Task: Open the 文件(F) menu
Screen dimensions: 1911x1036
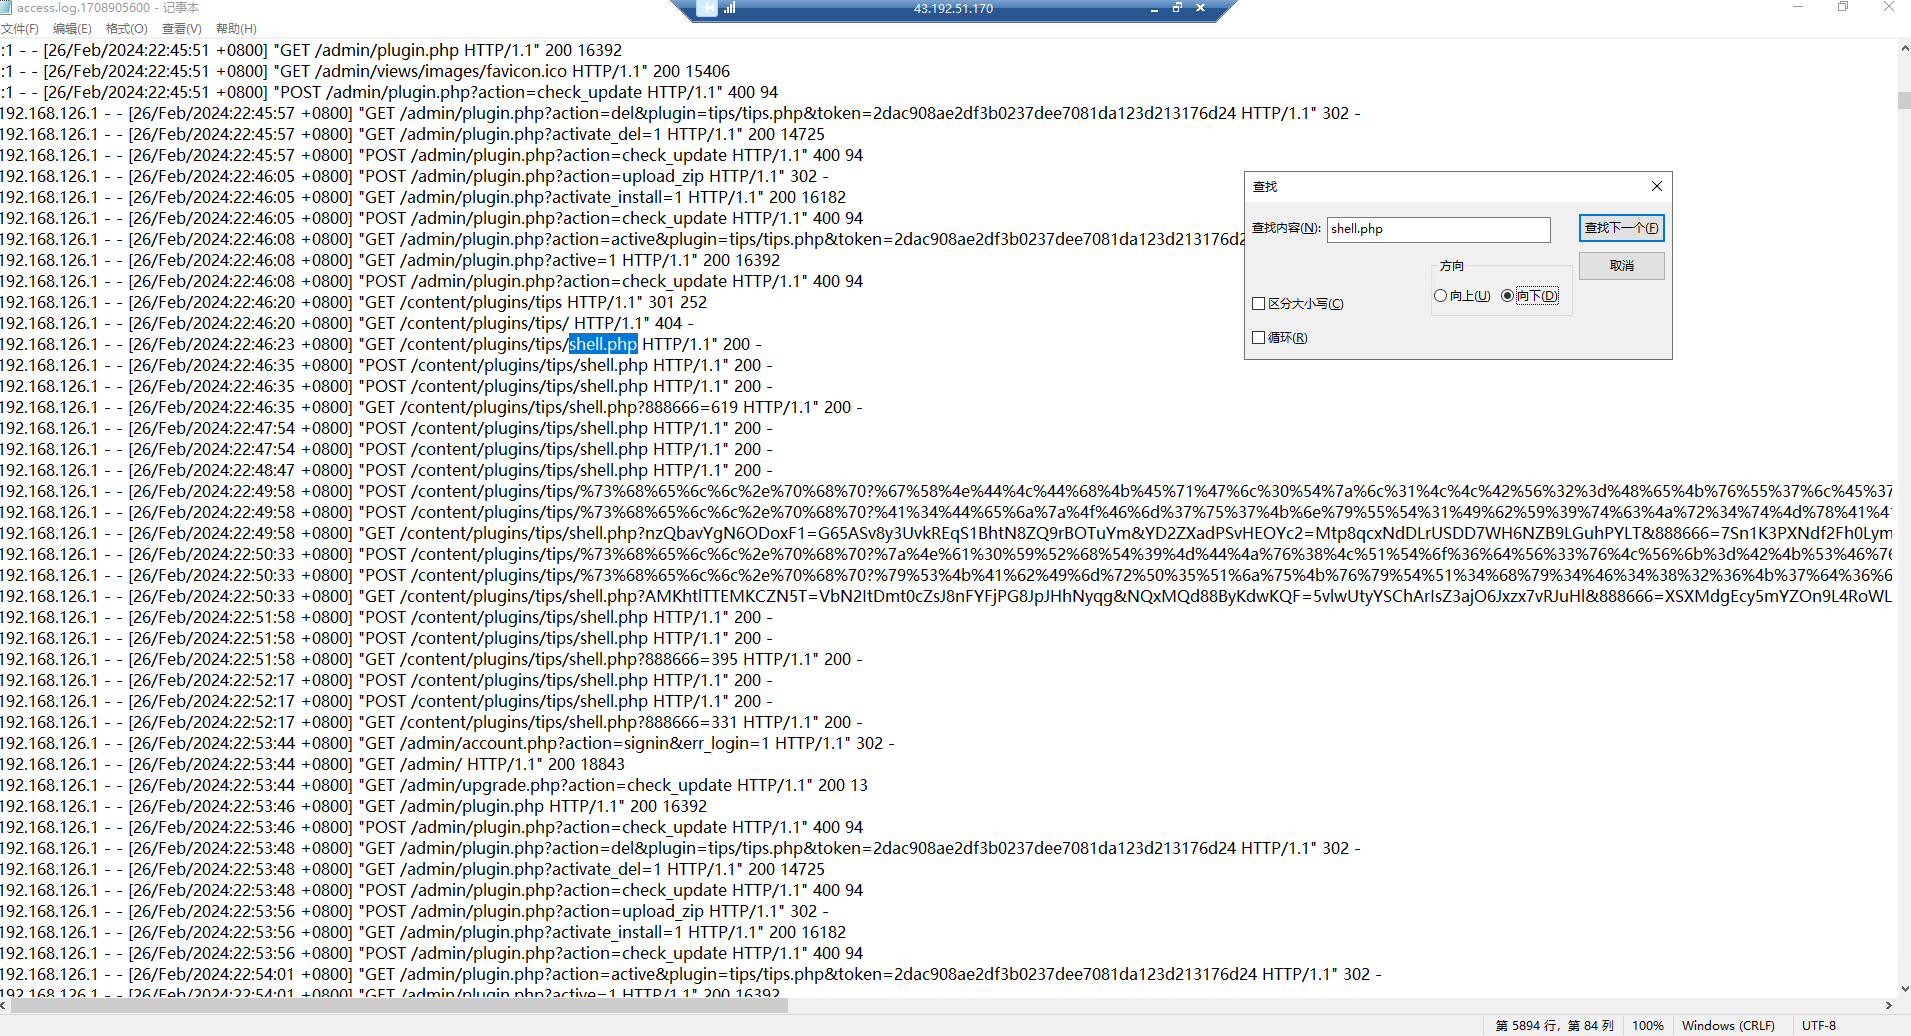Action: point(20,29)
